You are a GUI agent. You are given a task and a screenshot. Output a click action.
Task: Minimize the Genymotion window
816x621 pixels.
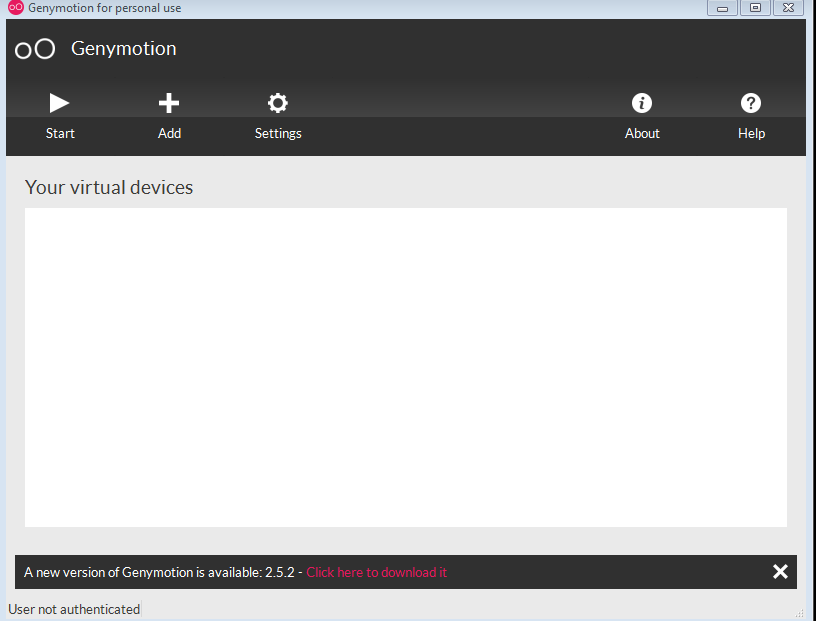(x=722, y=8)
